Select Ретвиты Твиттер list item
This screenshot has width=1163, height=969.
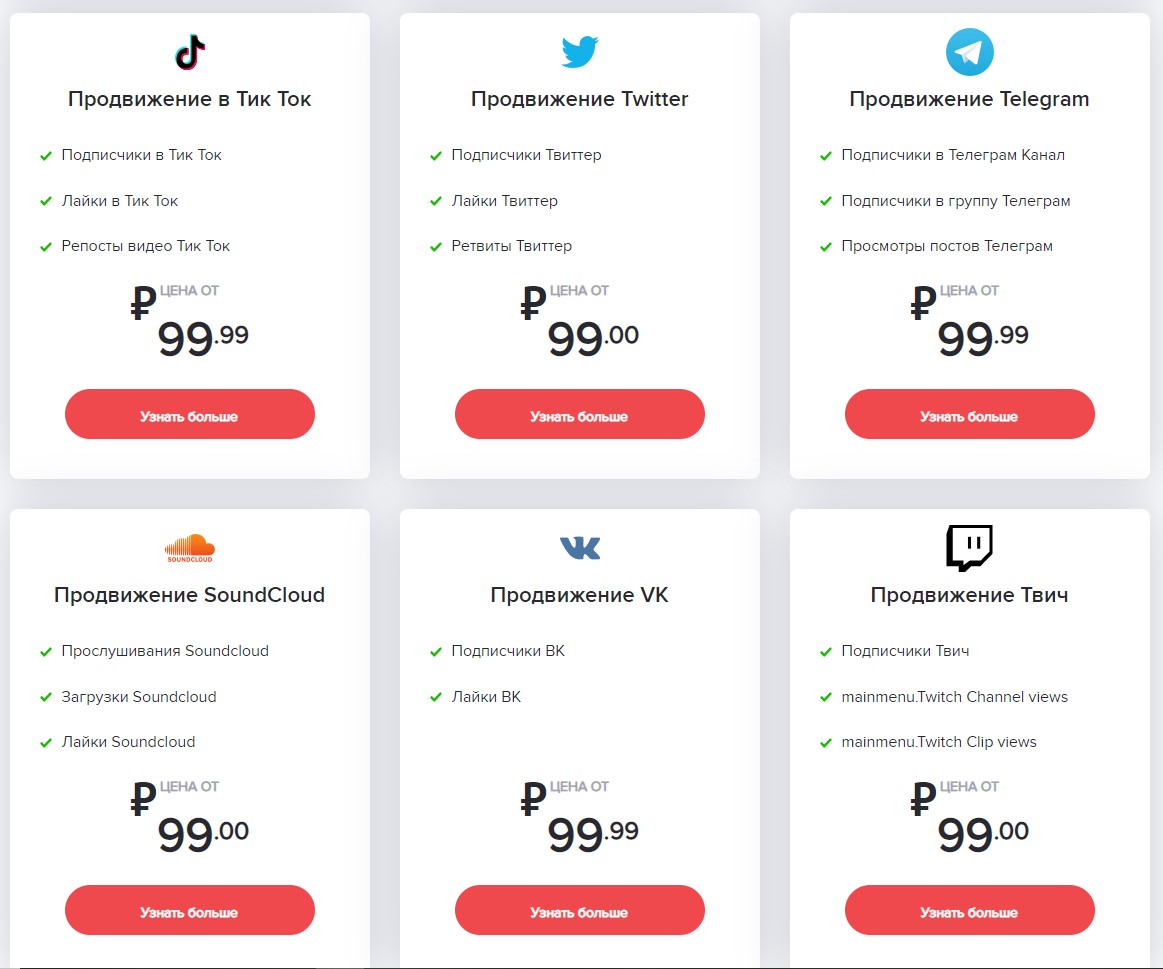coord(511,246)
